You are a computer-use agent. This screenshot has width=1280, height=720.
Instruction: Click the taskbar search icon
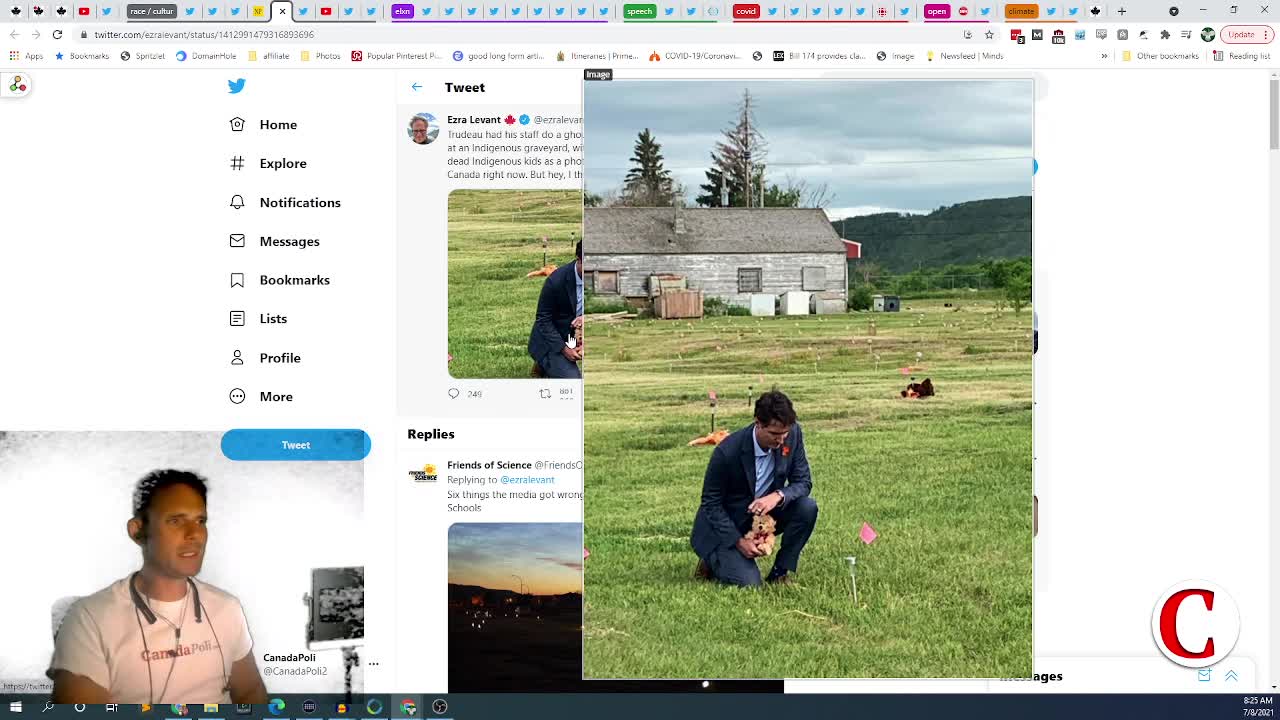pyautogui.click(x=47, y=707)
